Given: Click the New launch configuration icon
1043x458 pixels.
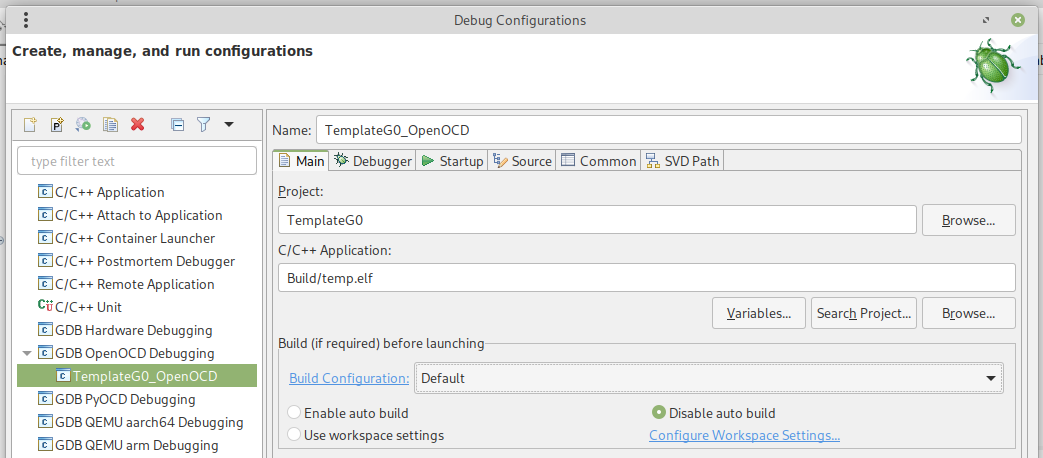Looking at the screenshot, I should coord(30,125).
